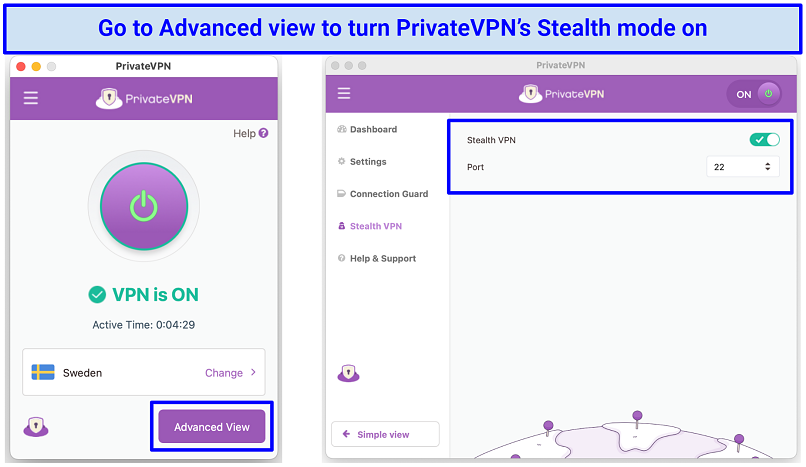Click the Dashboard gauge icon
This screenshot has height=467, width=806.
(x=341, y=129)
